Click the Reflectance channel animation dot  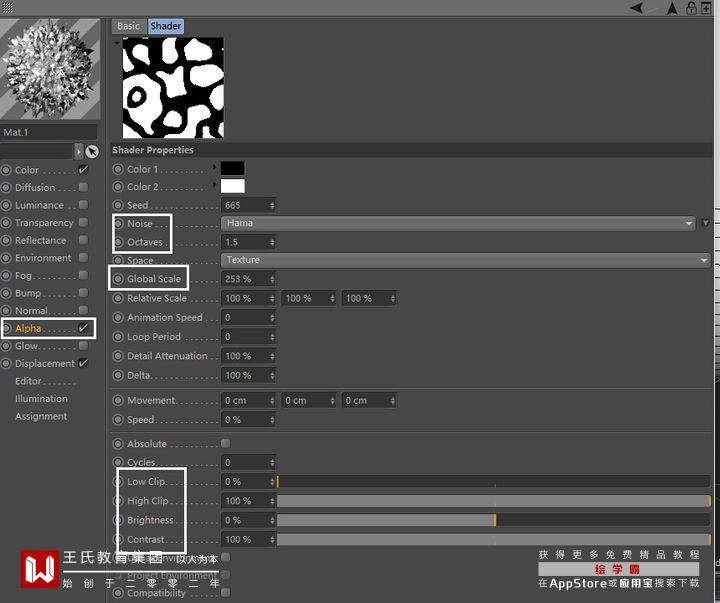(x=6, y=240)
